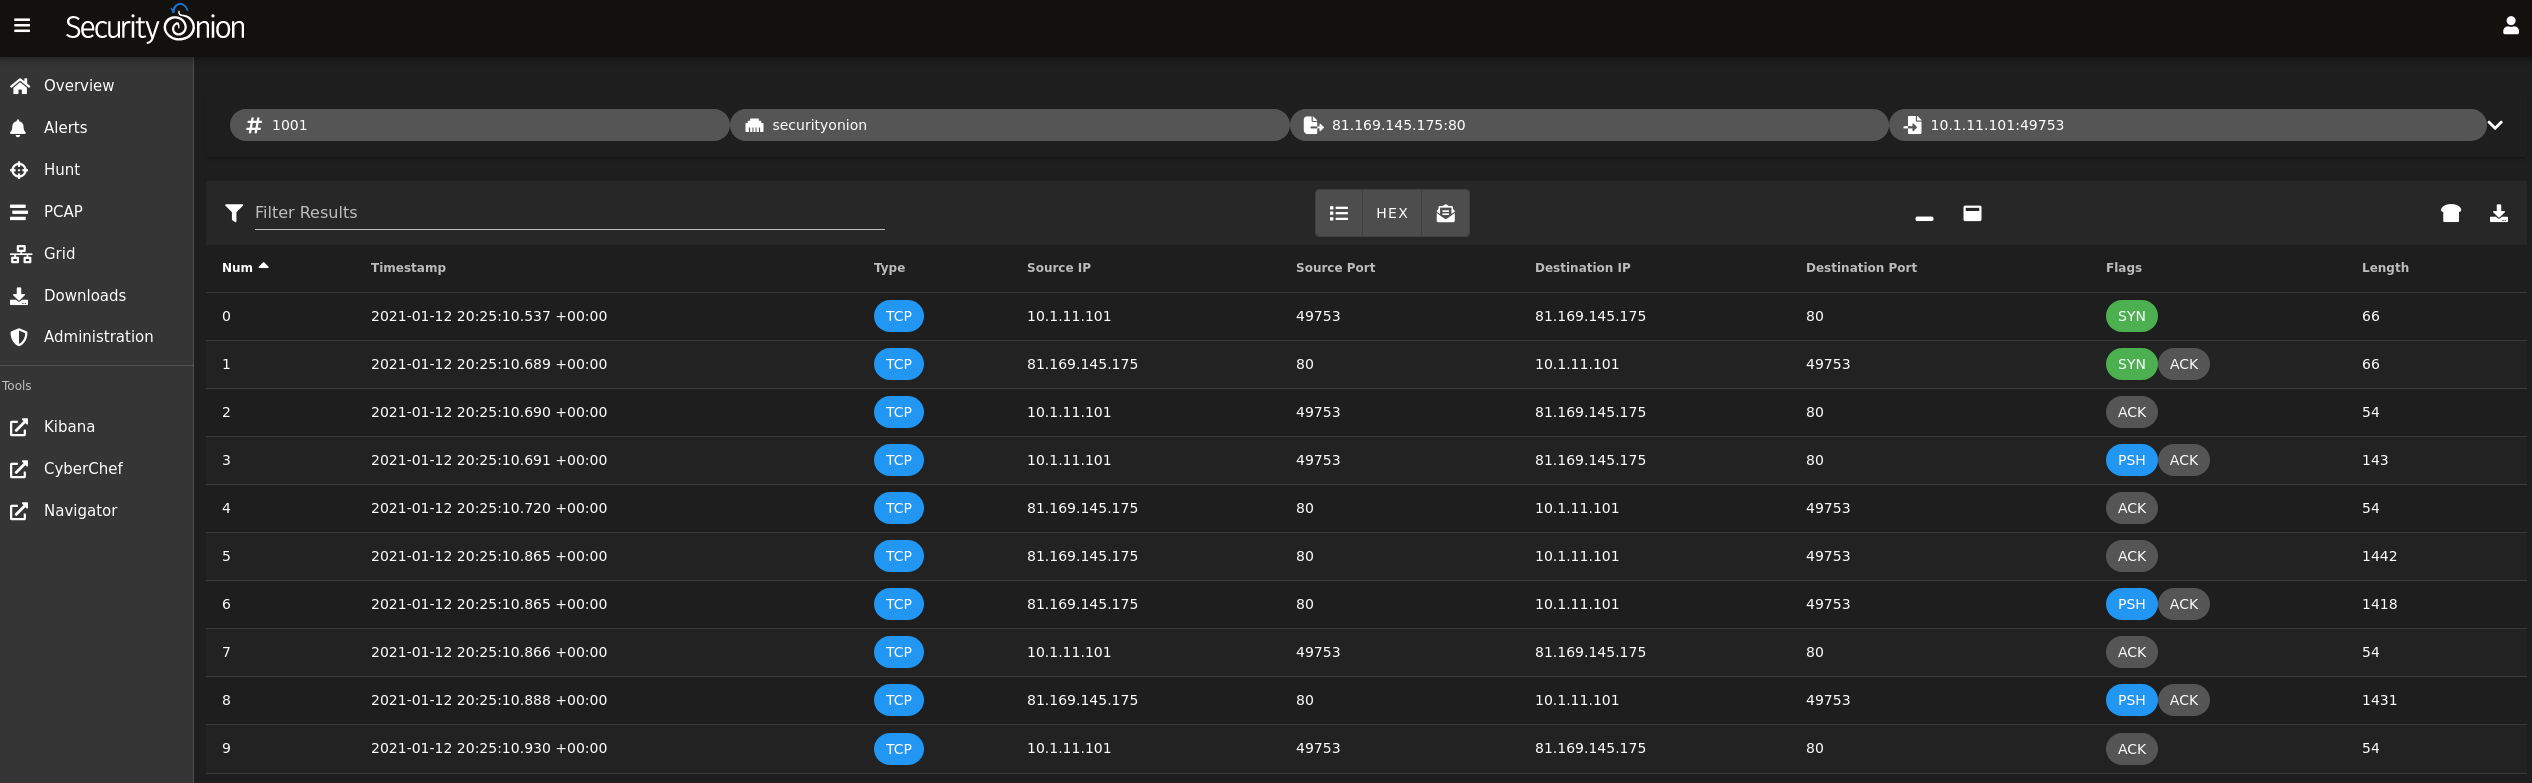Sort by Timestamp column
This screenshot has height=783, width=2532.
[x=408, y=268]
